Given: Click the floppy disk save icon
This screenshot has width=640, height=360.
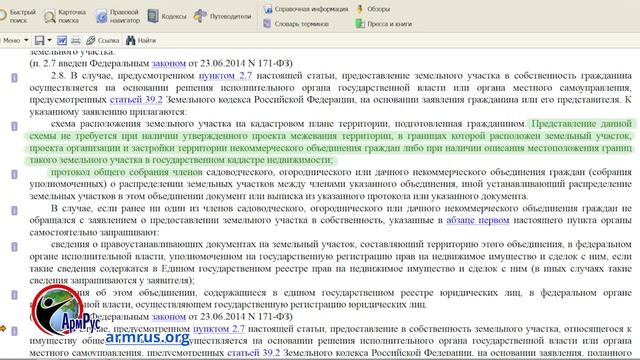Looking at the screenshot, I should pyautogui.click(x=39, y=40).
